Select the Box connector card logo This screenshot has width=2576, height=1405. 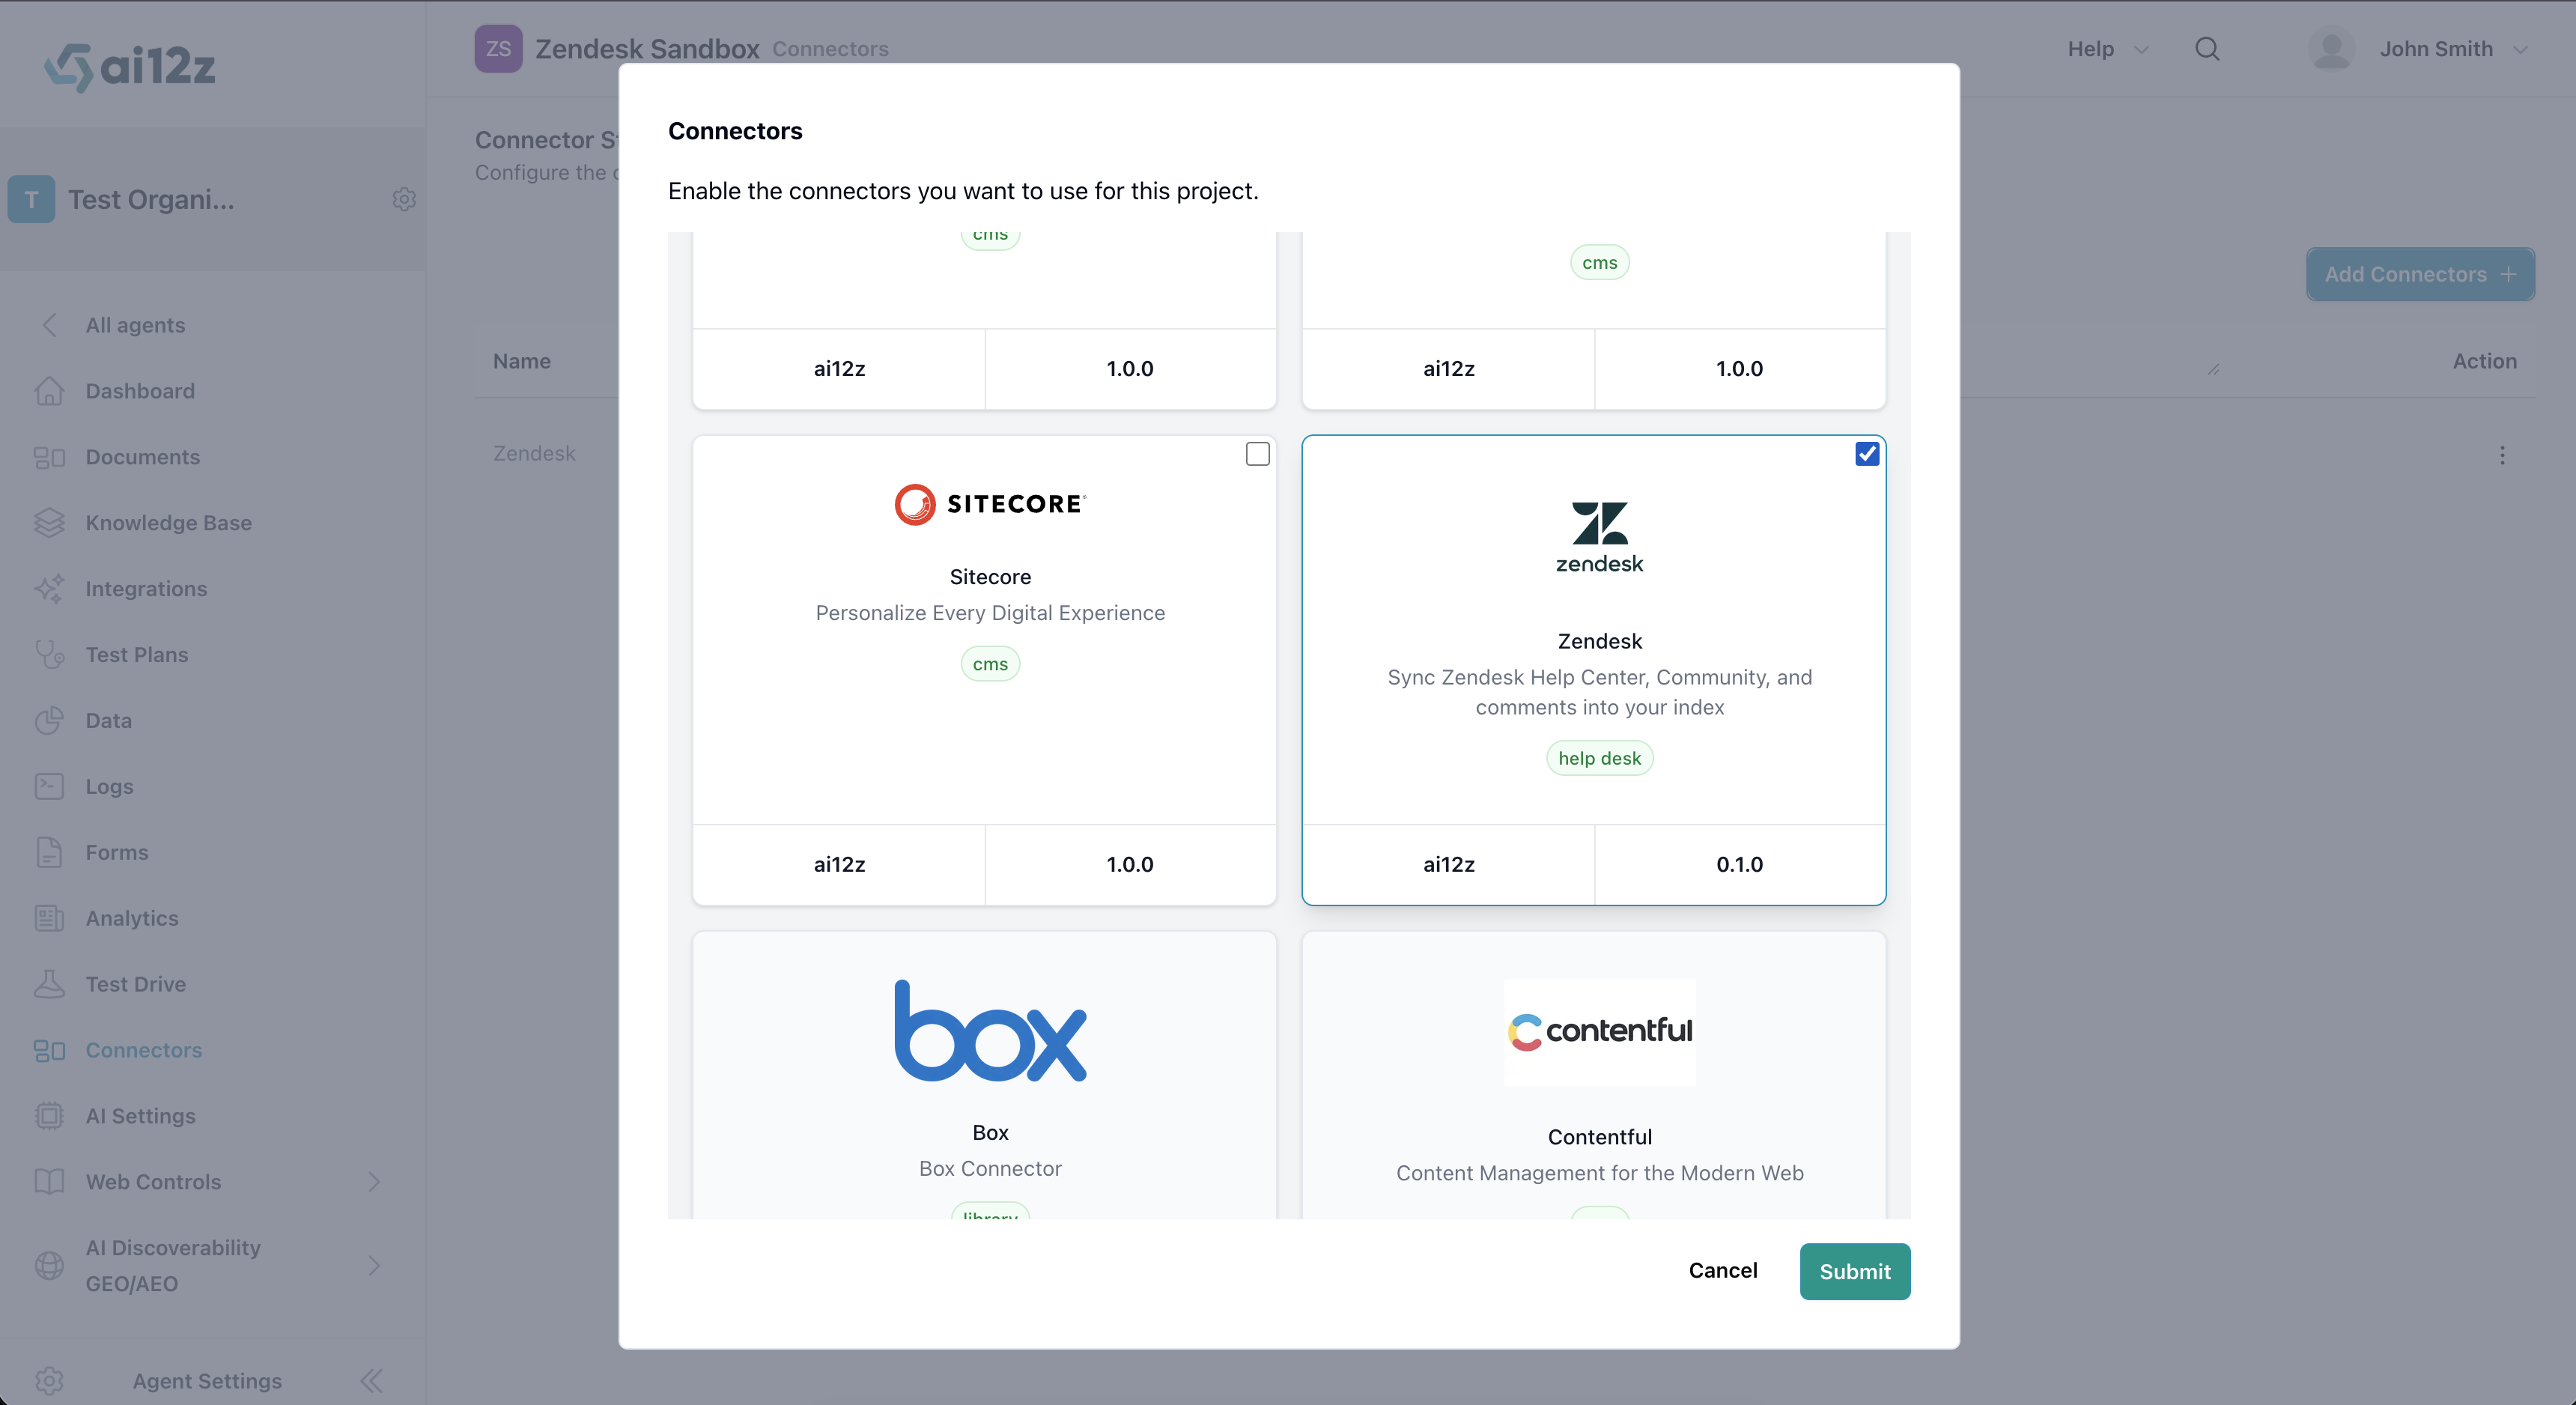click(x=990, y=1031)
